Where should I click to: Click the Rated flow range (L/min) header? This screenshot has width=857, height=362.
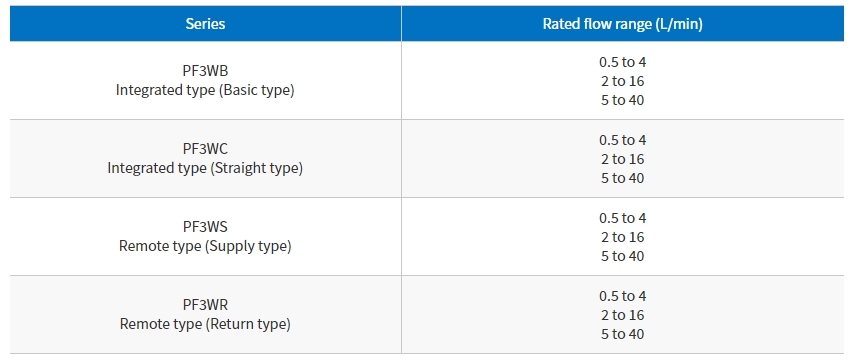click(623, 24)
